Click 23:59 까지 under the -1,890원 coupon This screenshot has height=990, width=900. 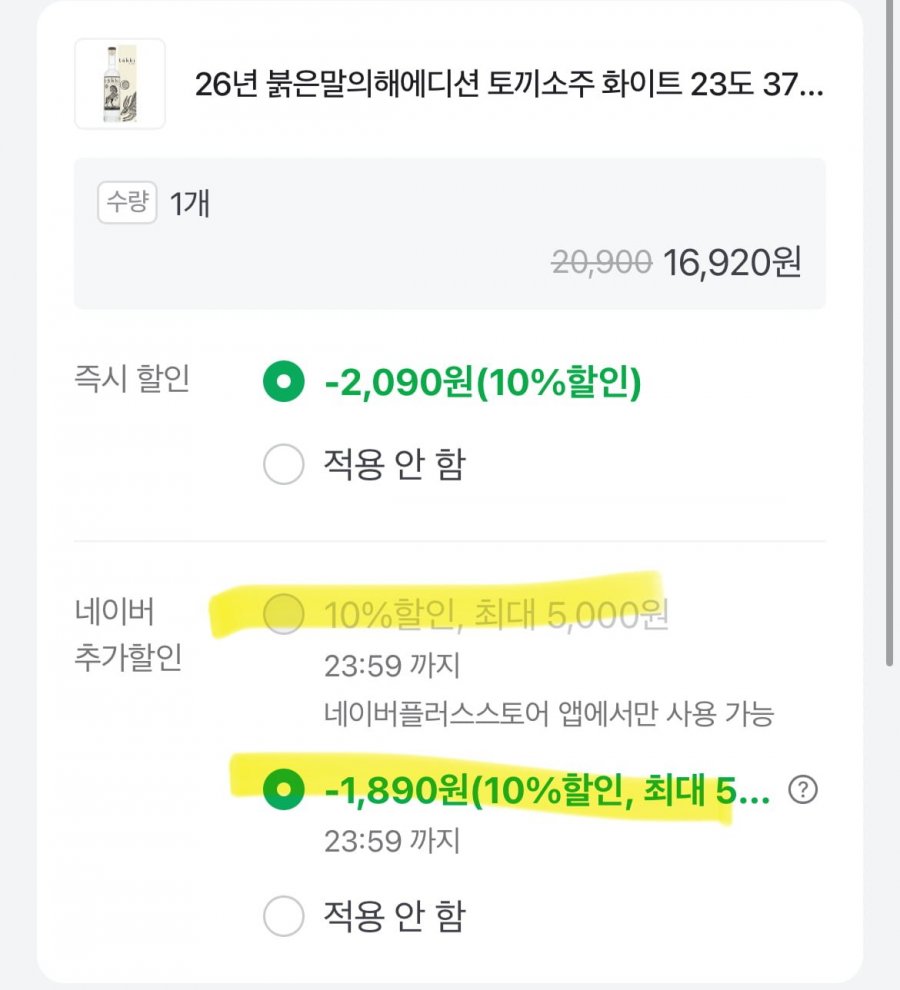tap(391, 841)
